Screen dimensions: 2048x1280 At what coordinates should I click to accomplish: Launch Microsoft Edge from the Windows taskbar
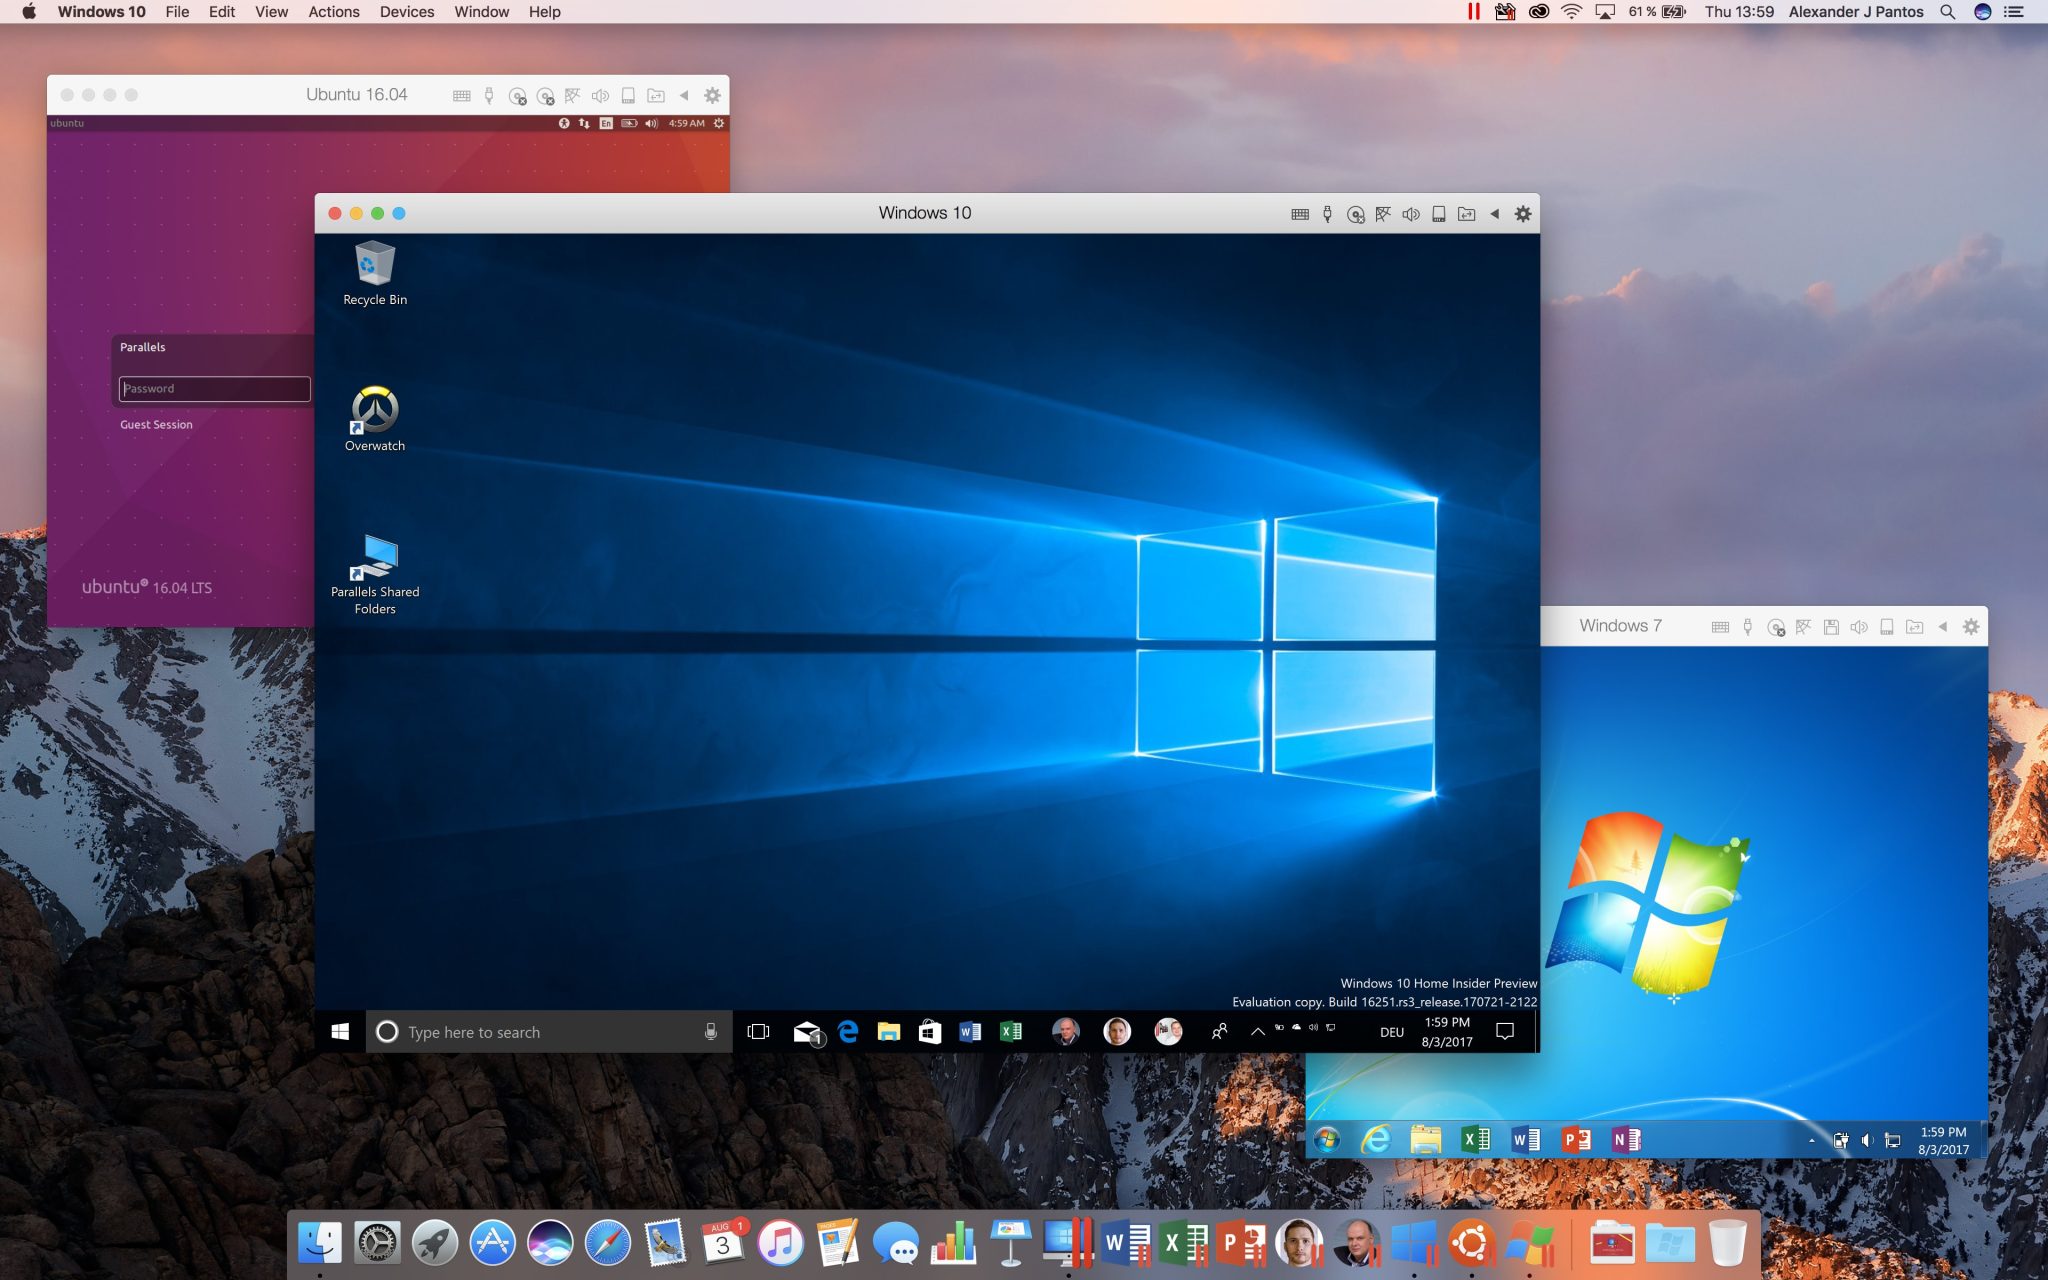tap(848, 1031)
